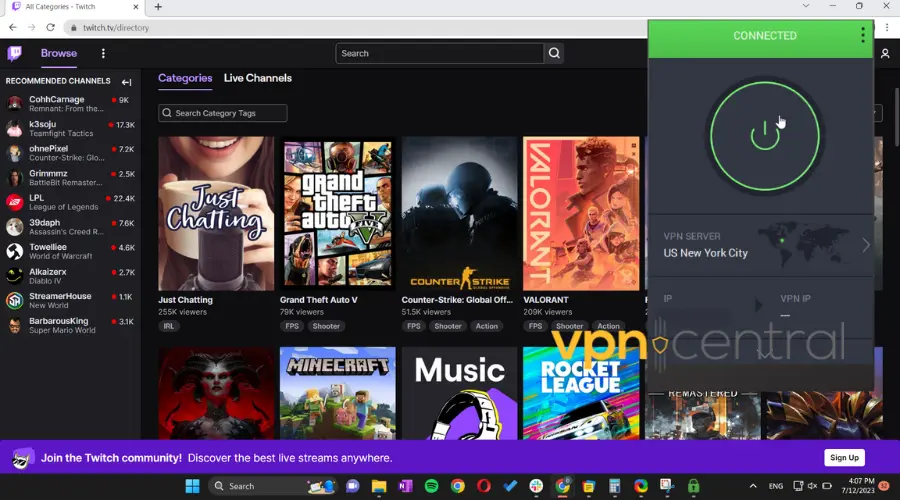Open Slack from taskbar

click(x=536, y=486)
